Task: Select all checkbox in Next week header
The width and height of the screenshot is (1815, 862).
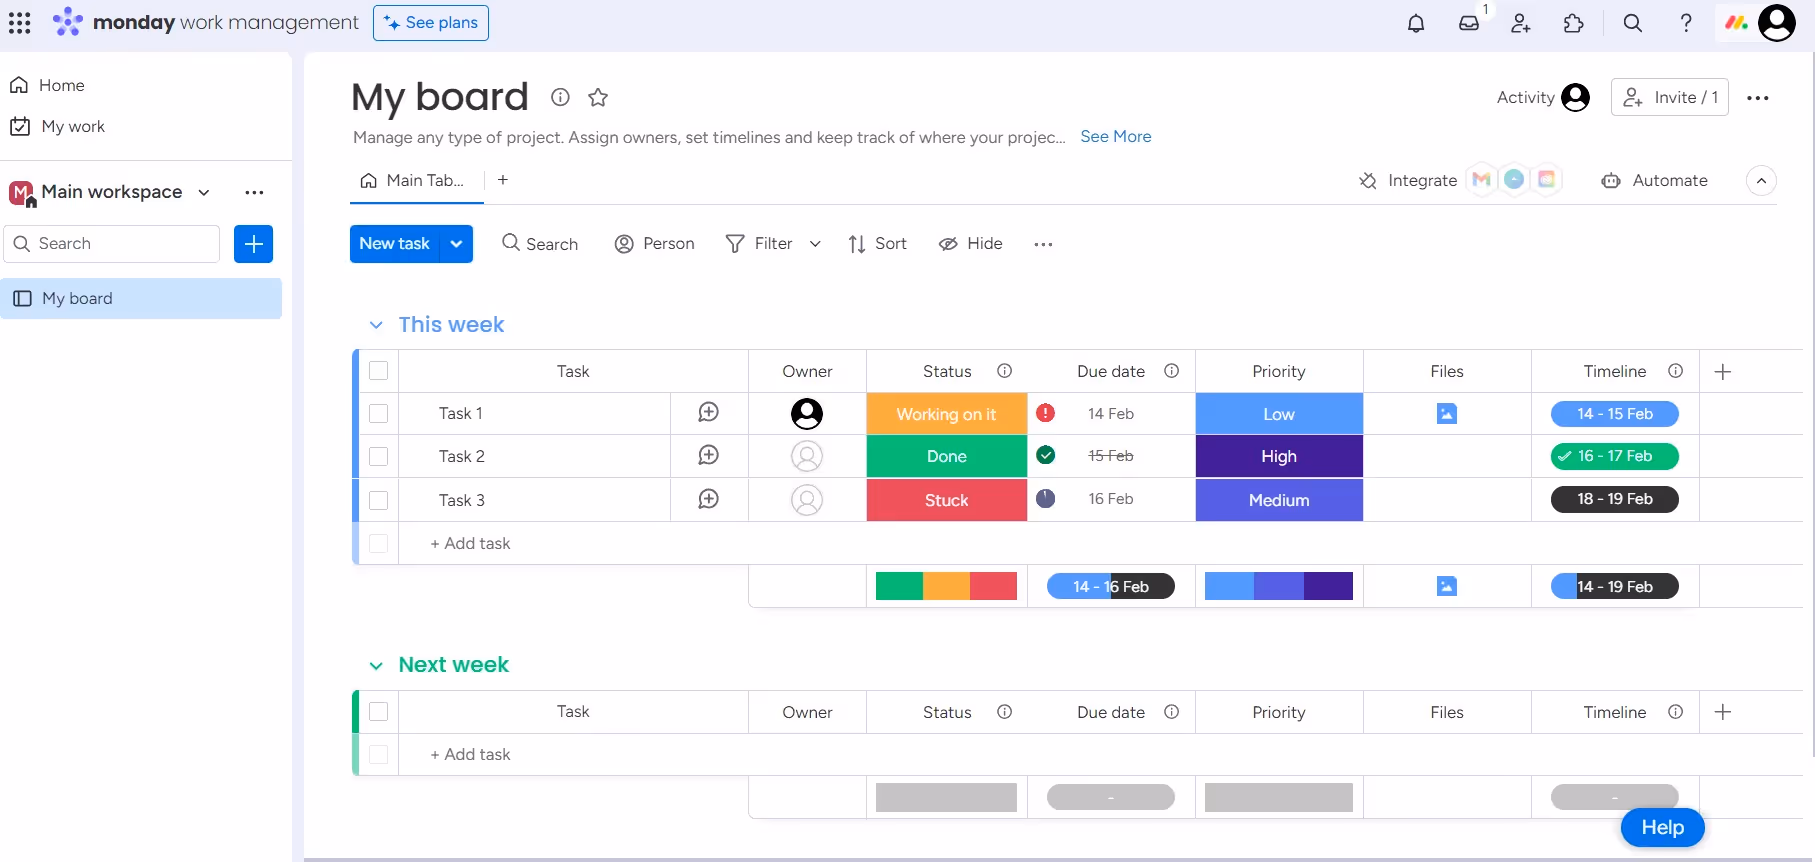Action: point(378,711)
